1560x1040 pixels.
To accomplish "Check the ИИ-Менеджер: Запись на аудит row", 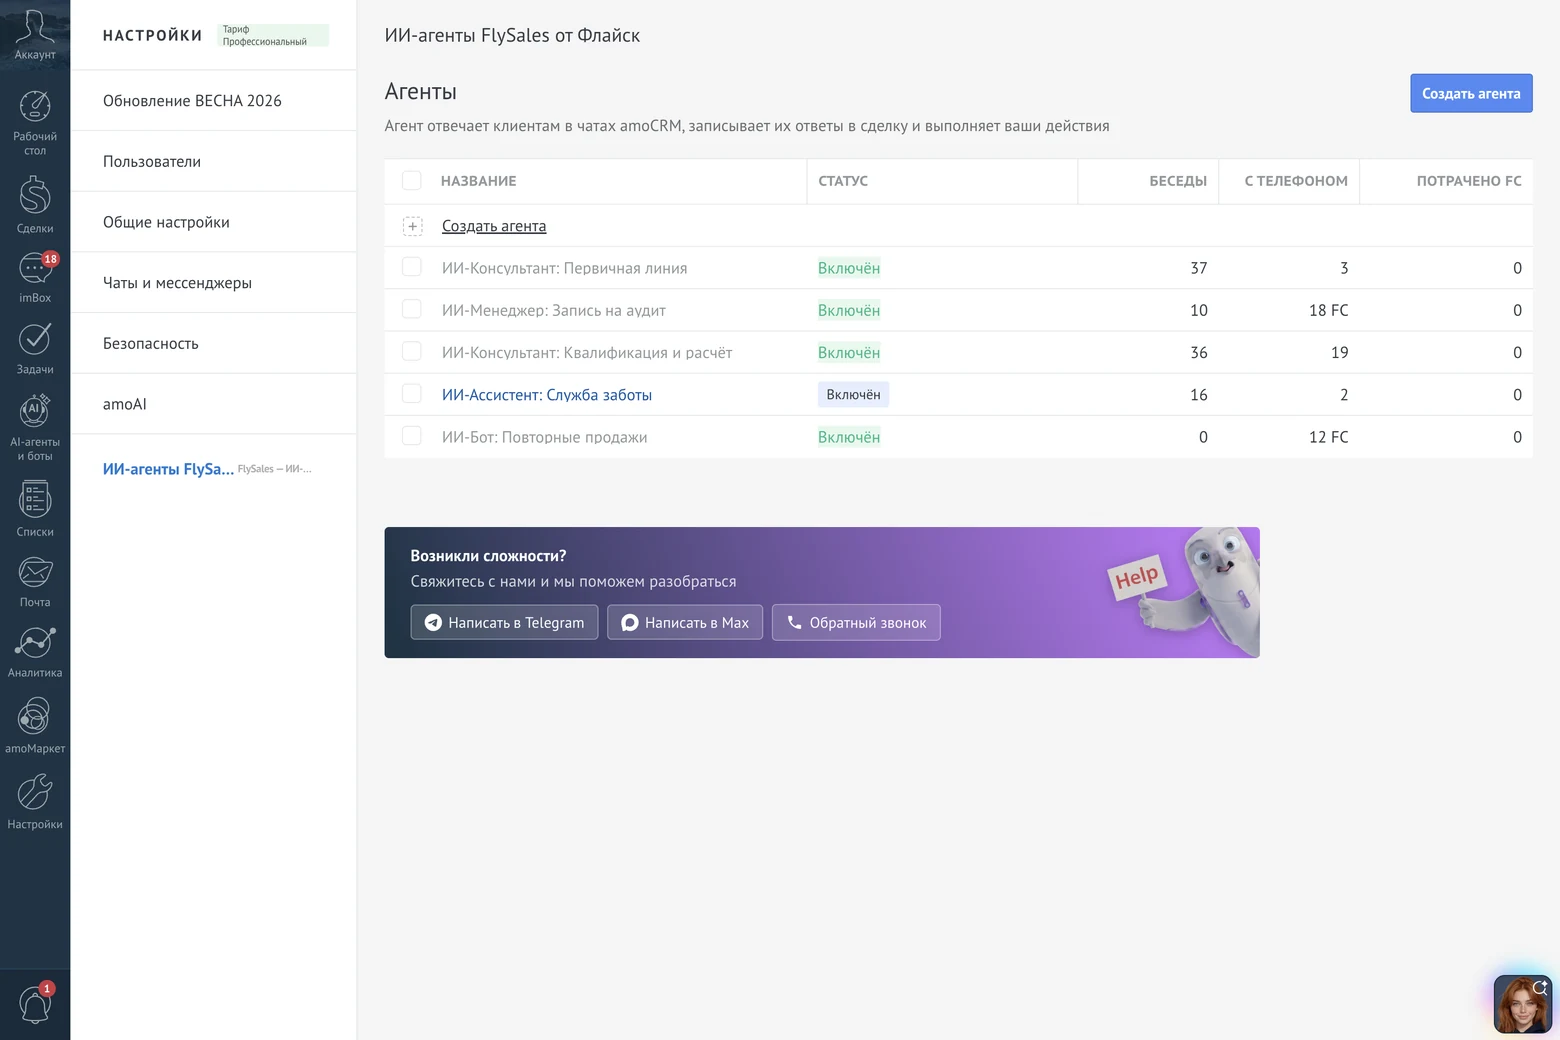I will tap(411, 310).
